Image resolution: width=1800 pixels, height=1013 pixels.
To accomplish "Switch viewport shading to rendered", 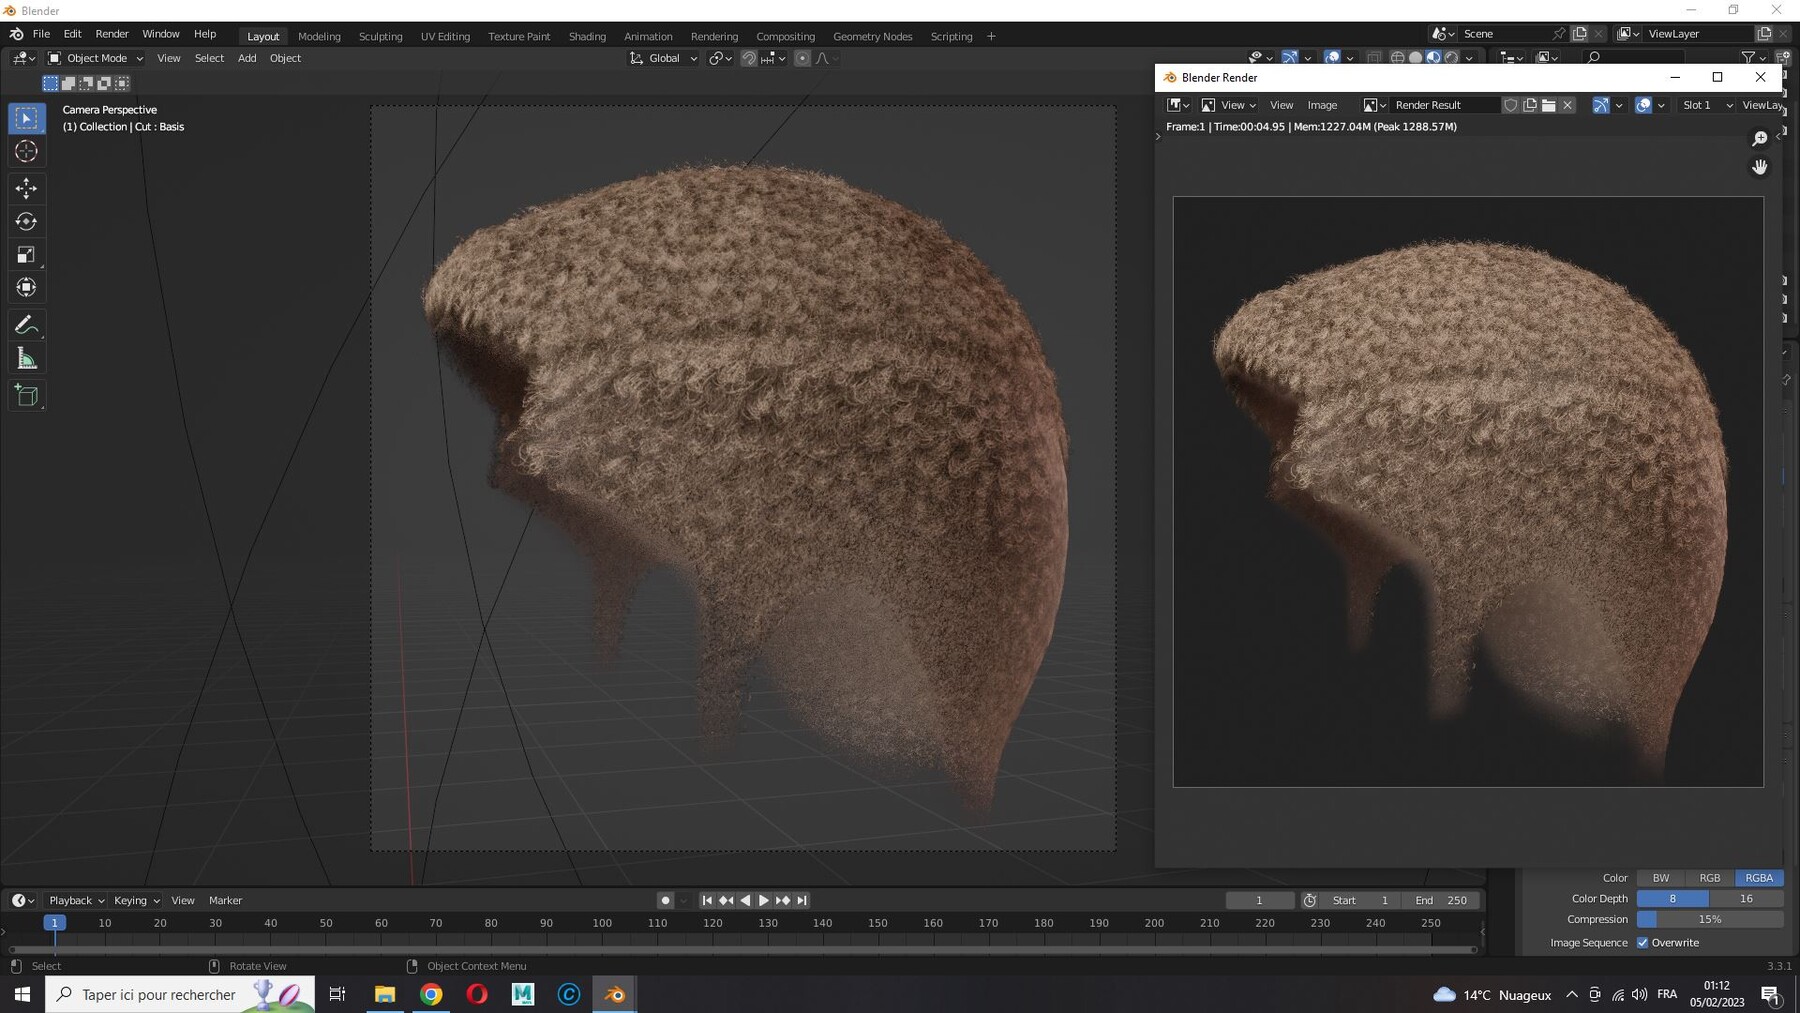I will 1452,58.
